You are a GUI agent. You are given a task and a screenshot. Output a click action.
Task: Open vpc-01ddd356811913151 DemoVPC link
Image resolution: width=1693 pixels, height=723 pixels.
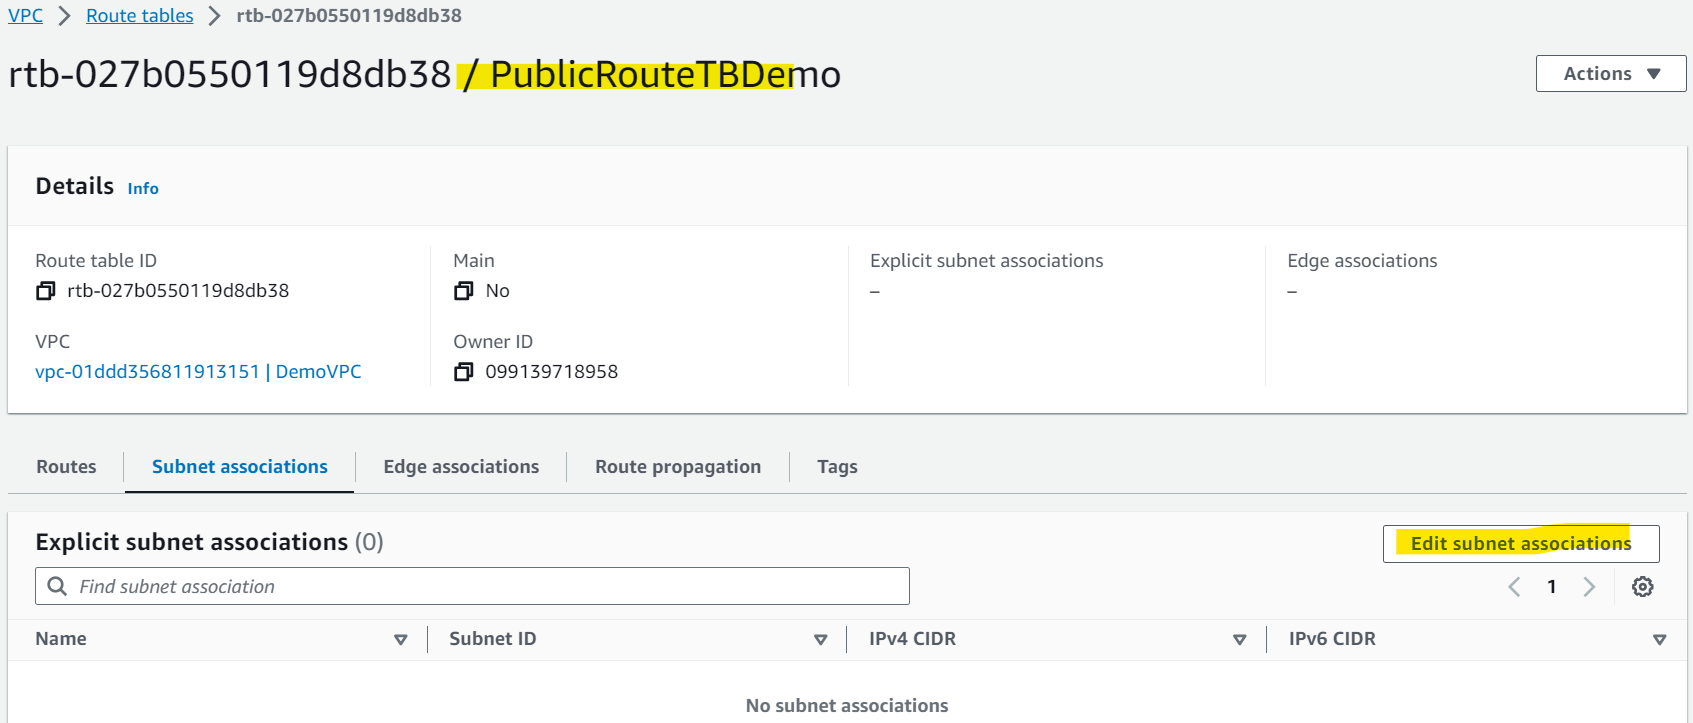click(x=198, y=372)
